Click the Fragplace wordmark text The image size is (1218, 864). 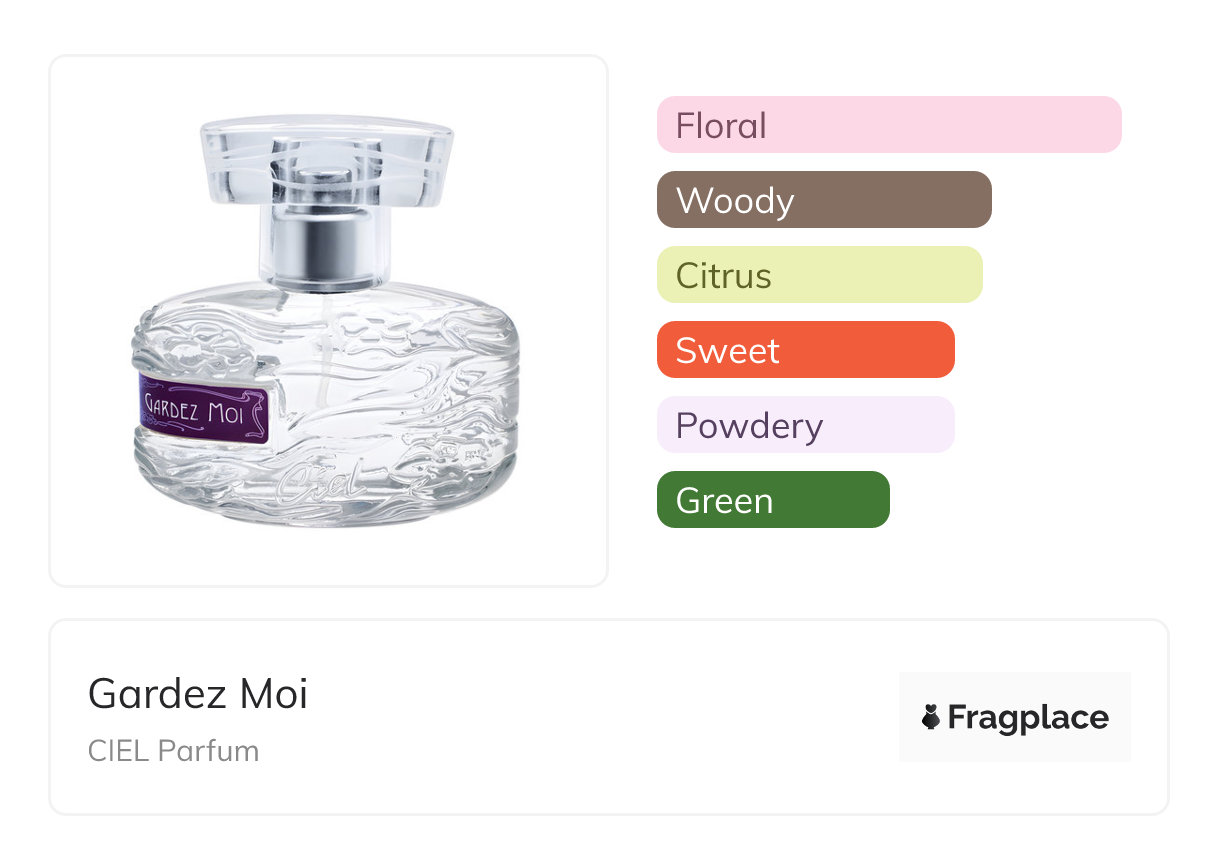[x=1028, y=718]
